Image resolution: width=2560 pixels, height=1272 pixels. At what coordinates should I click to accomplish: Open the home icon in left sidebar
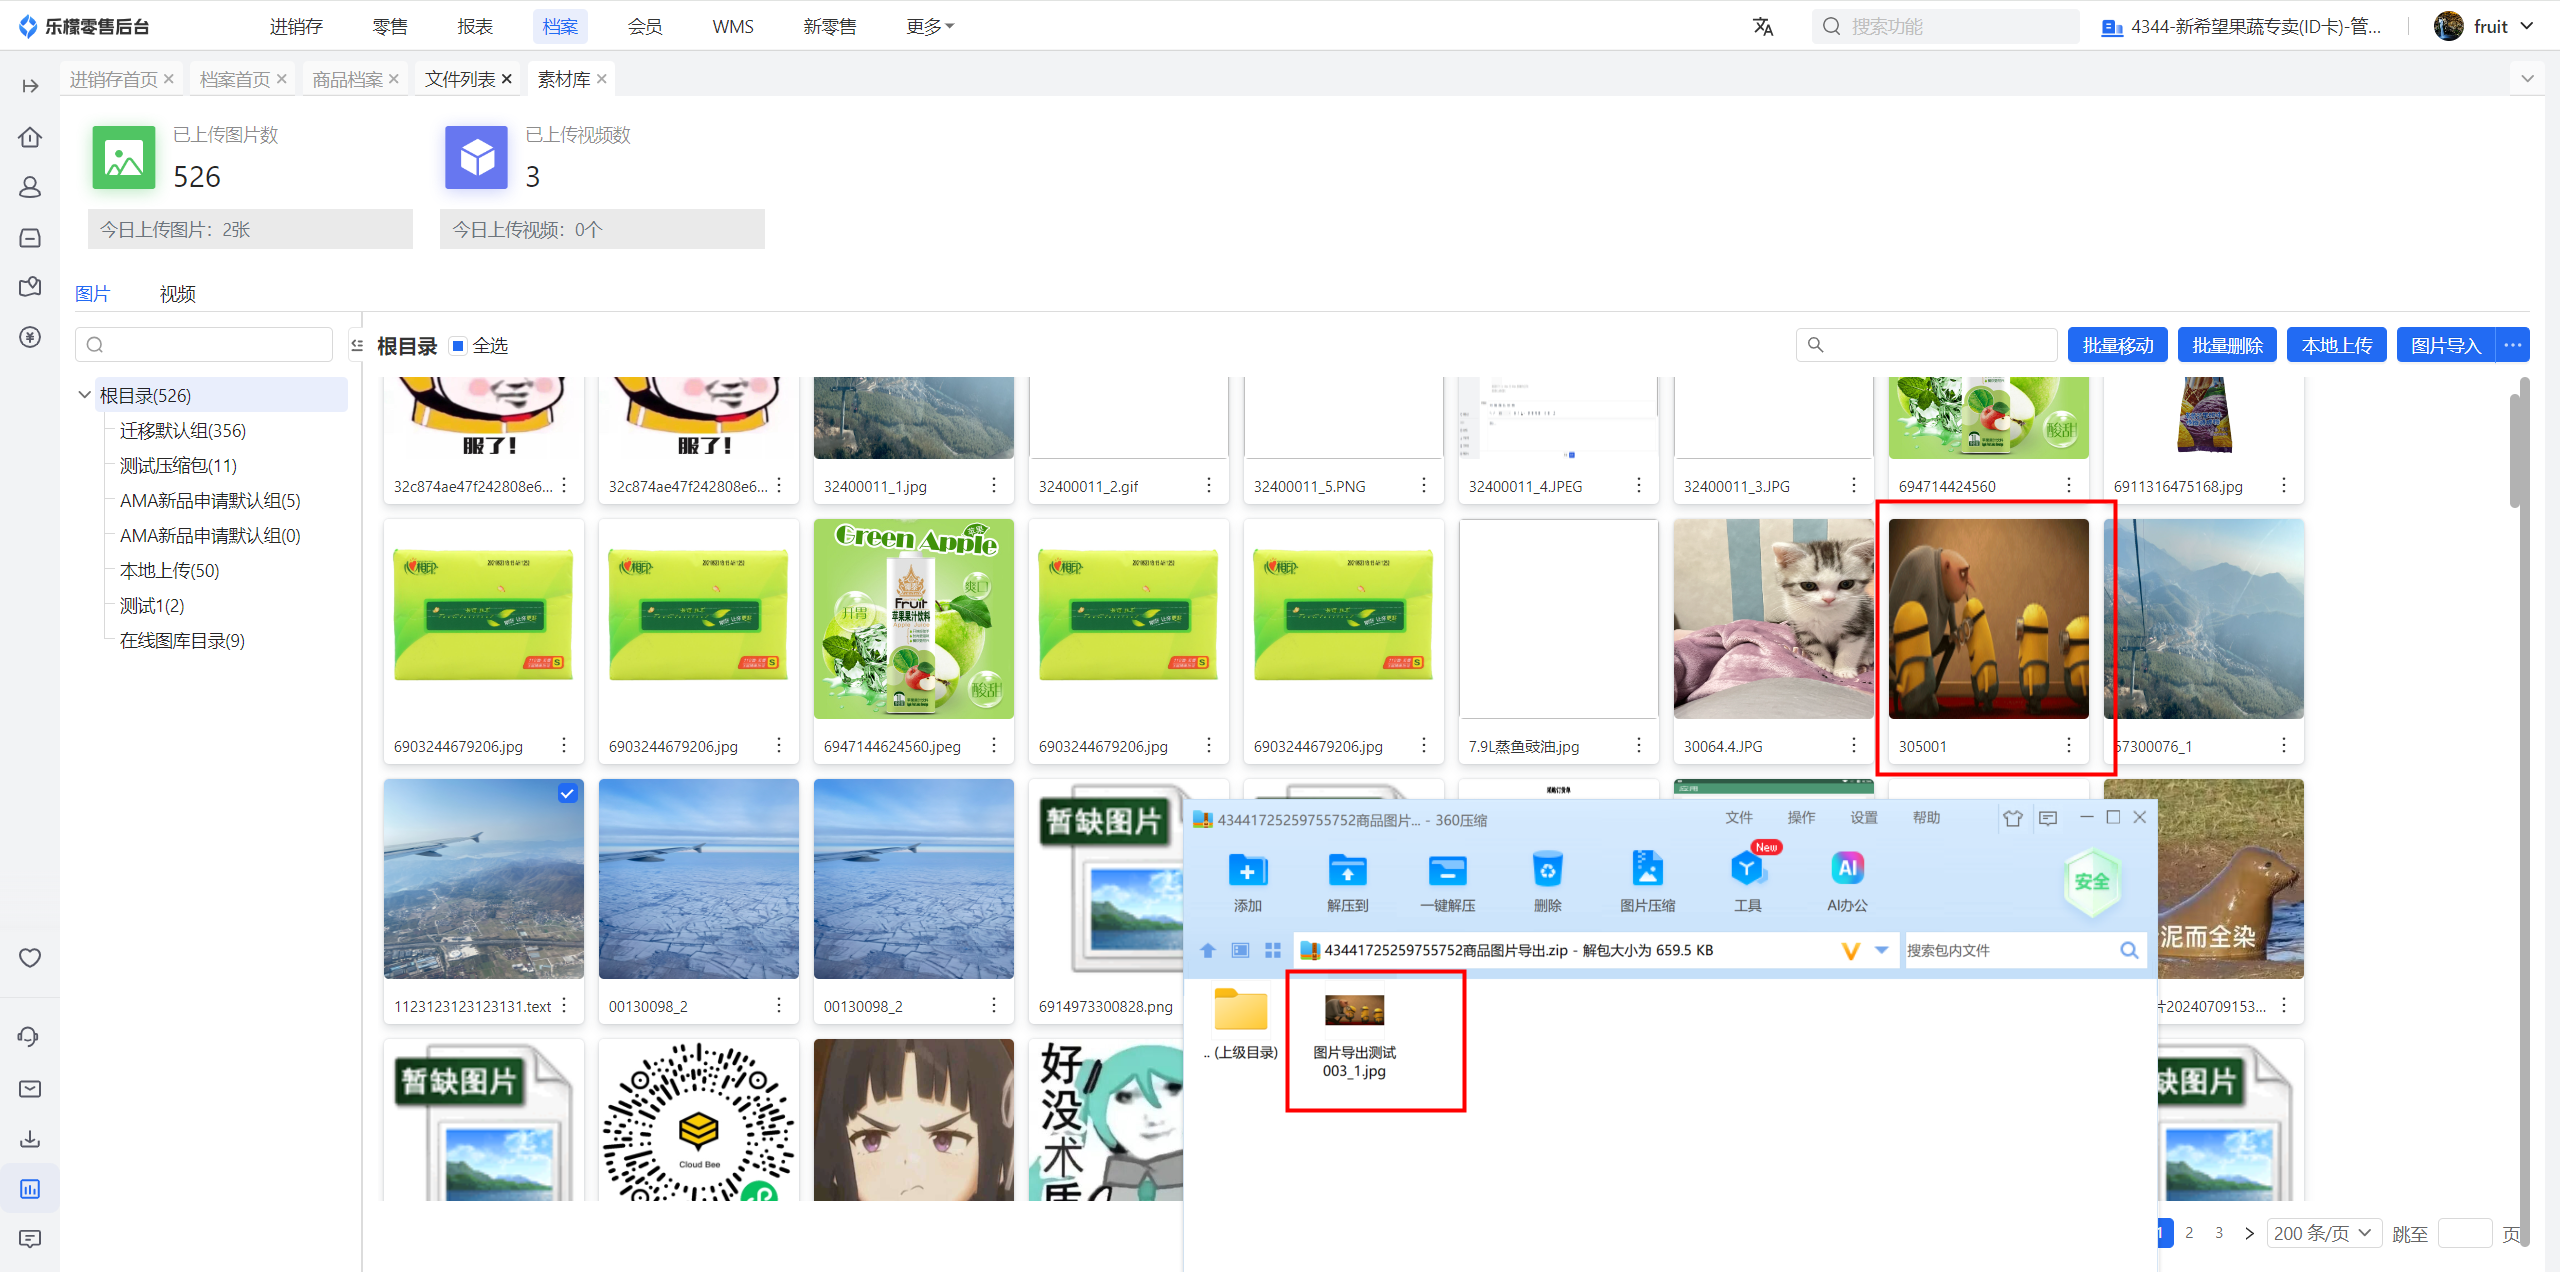30,137
